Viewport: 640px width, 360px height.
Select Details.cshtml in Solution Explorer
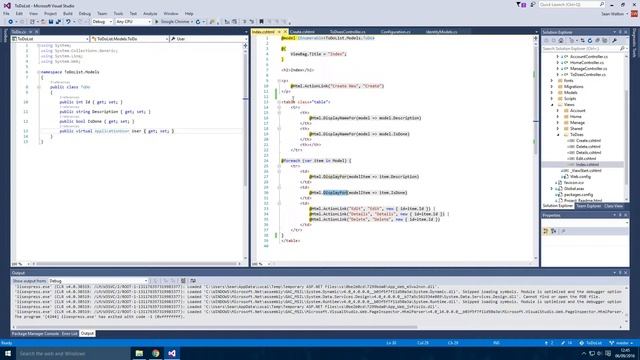coord(588,153)
